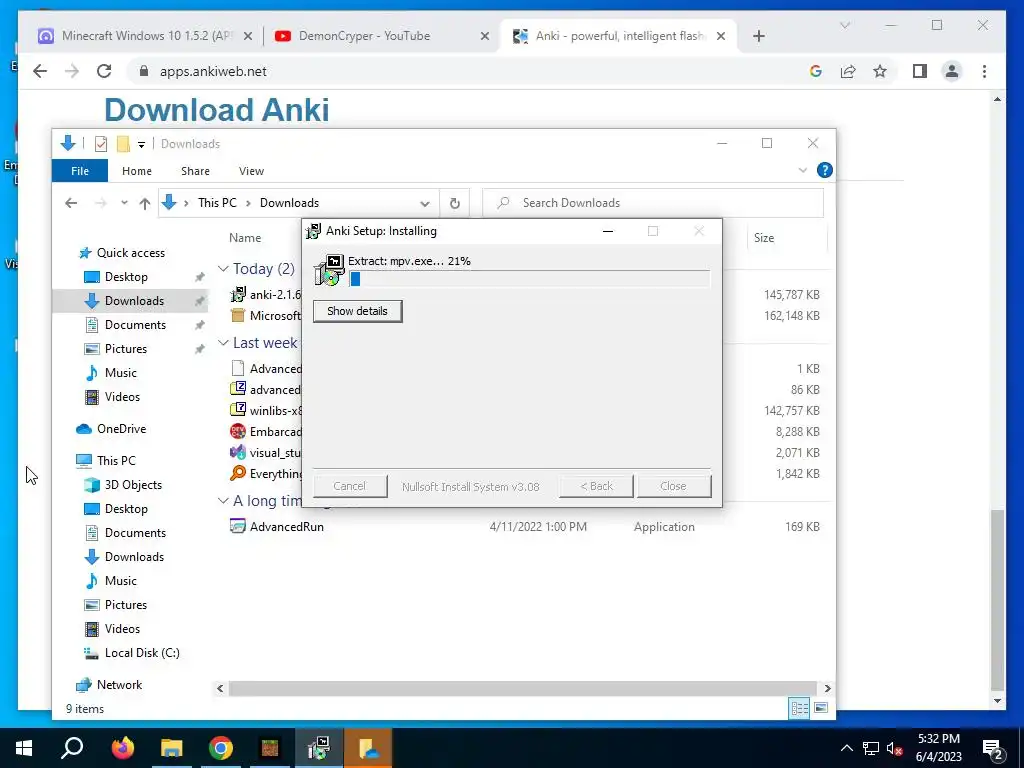This screenshot has height=768, width=1024.
Task: Open a new Chrome tab
Action: (x=758, y=36)
